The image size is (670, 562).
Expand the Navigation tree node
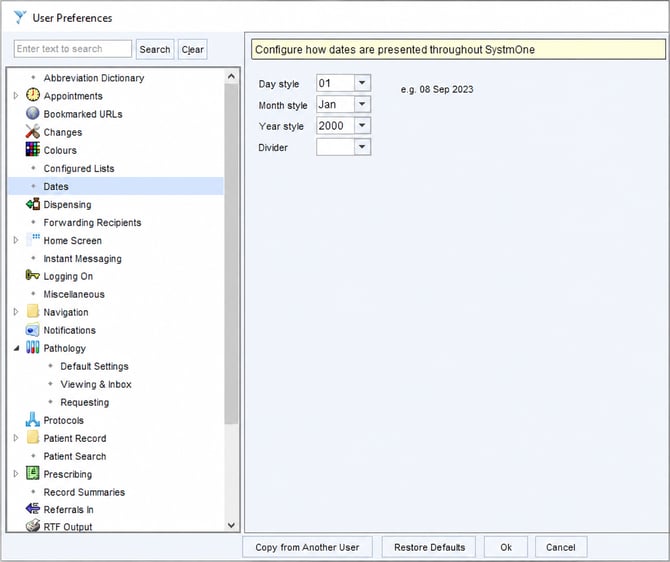click(16, 312)
